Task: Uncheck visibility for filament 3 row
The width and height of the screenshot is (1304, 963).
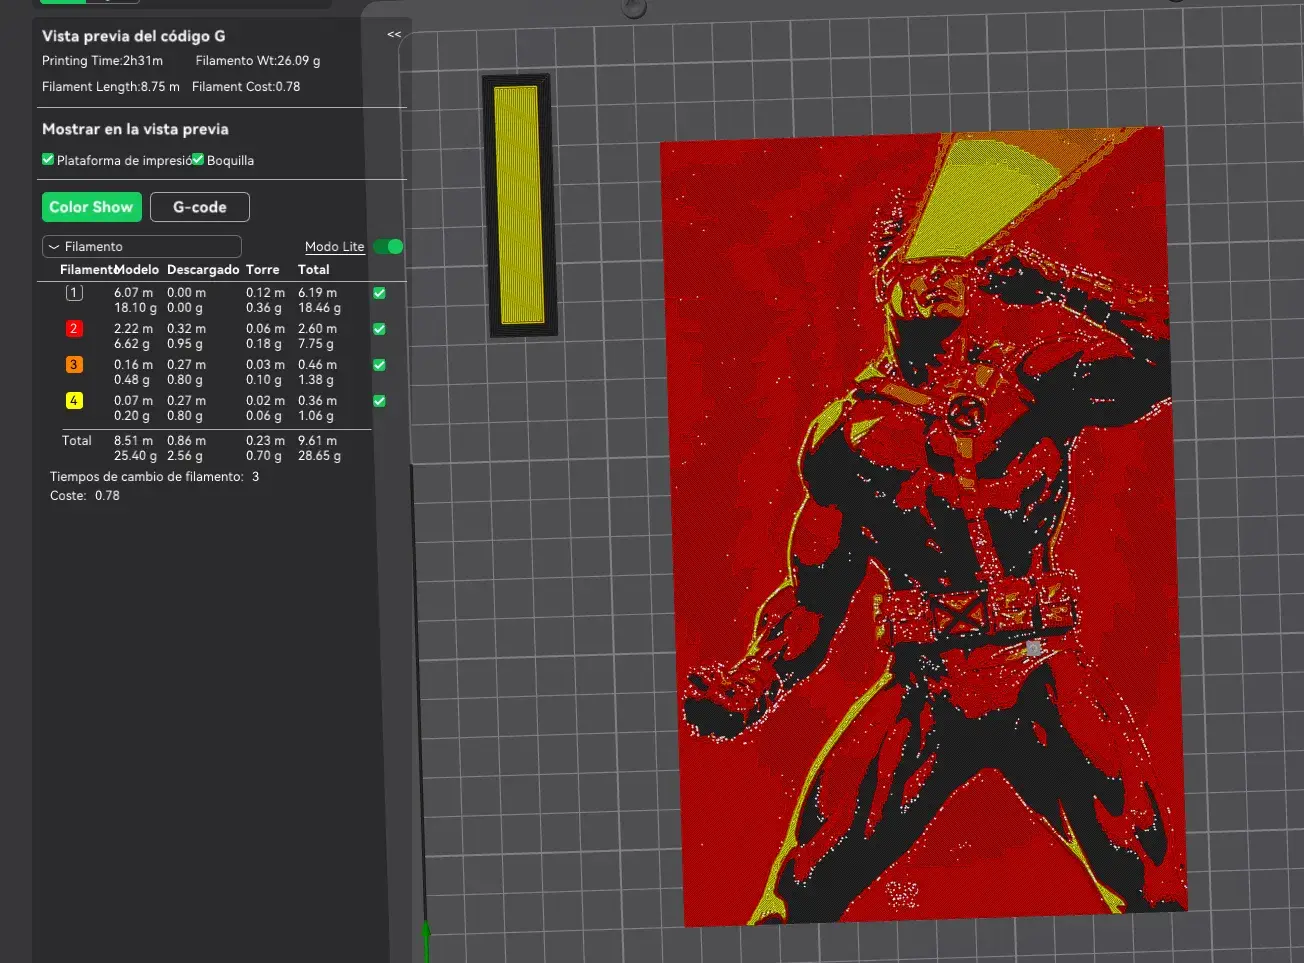Action: point(380,365)
